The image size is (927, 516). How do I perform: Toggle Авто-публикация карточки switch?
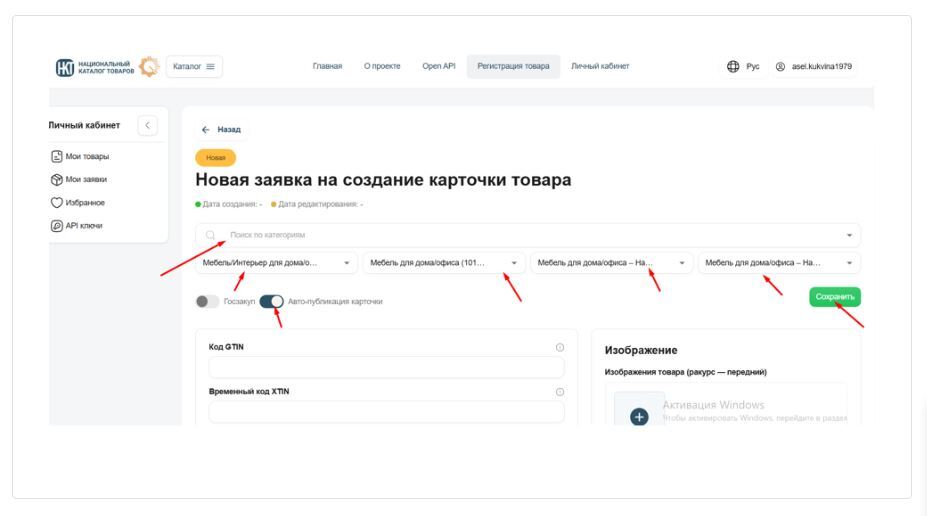click(271, 301)
